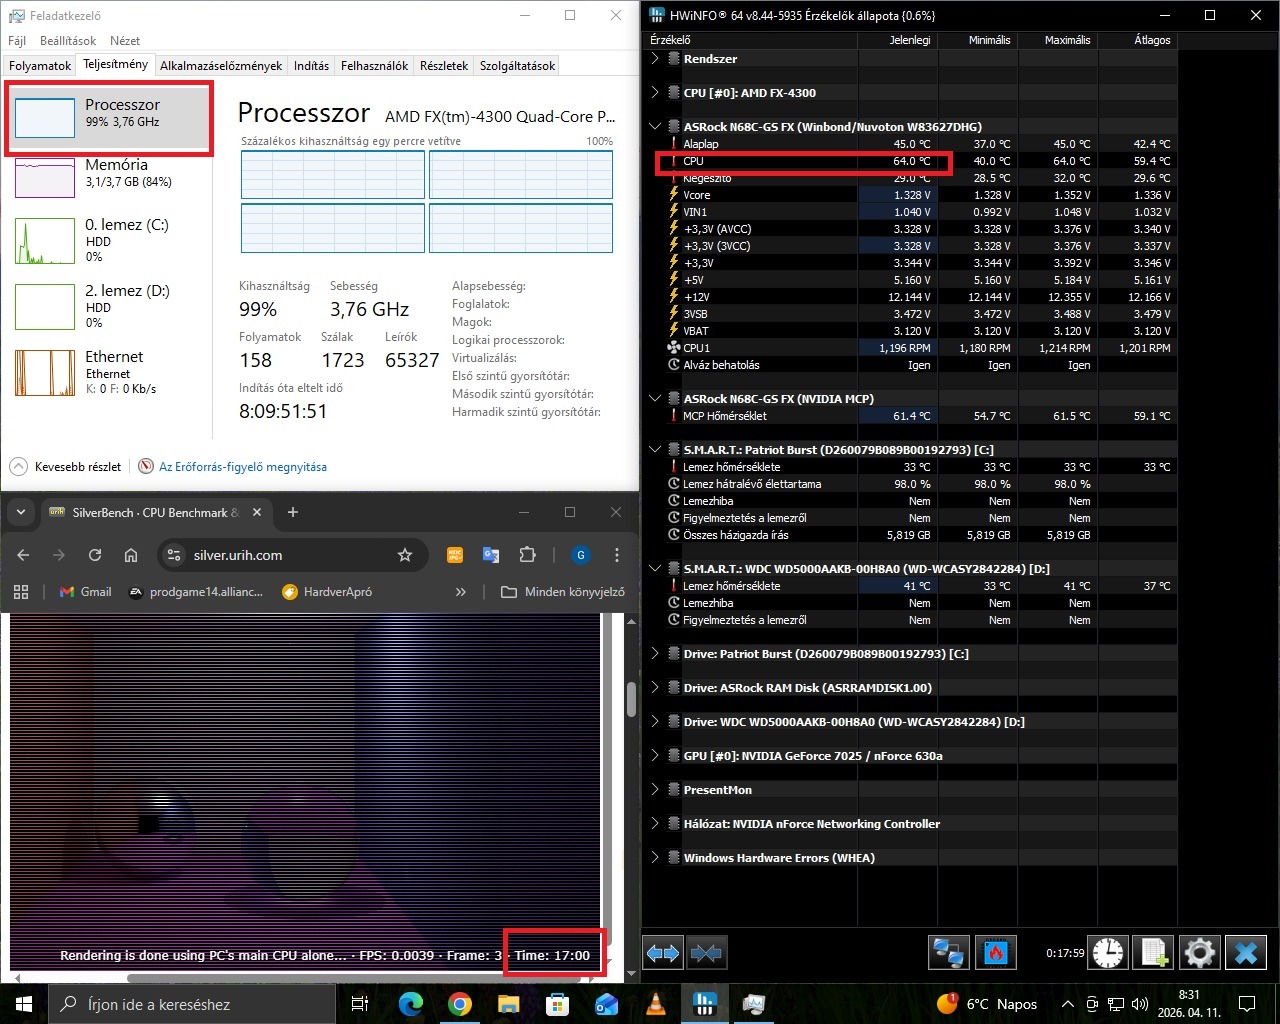The image size is (1280, 1024).
Task: Collapse ASRock N68C-GS FX NVIDIA MCP group
Action: 655,398
